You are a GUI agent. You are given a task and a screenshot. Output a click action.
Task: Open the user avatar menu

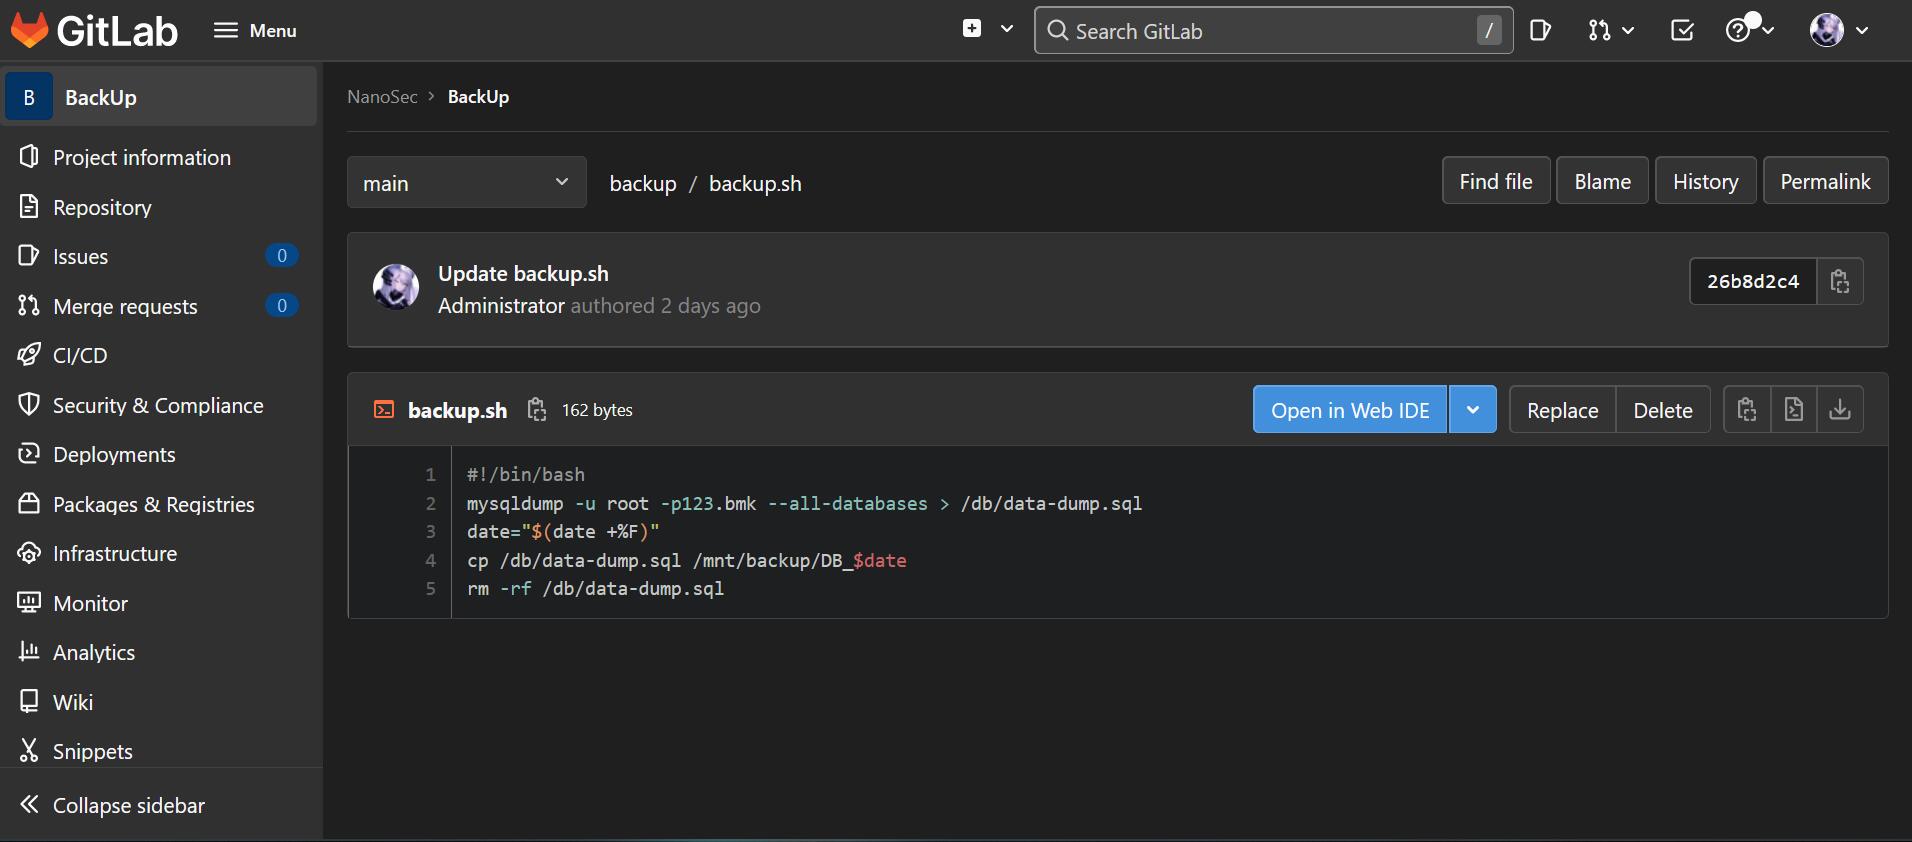[1839, 30]
